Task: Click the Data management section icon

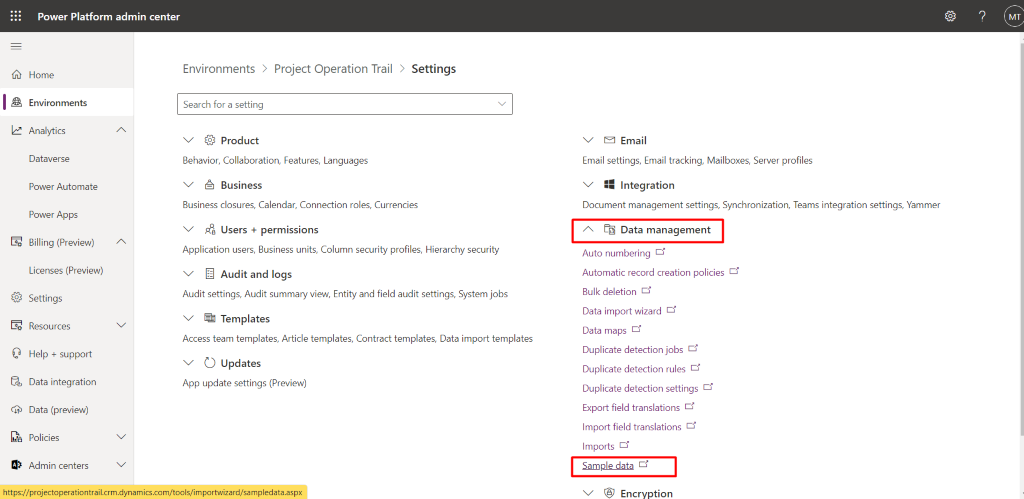Action: pyautogui.click(x=609, y=229)
